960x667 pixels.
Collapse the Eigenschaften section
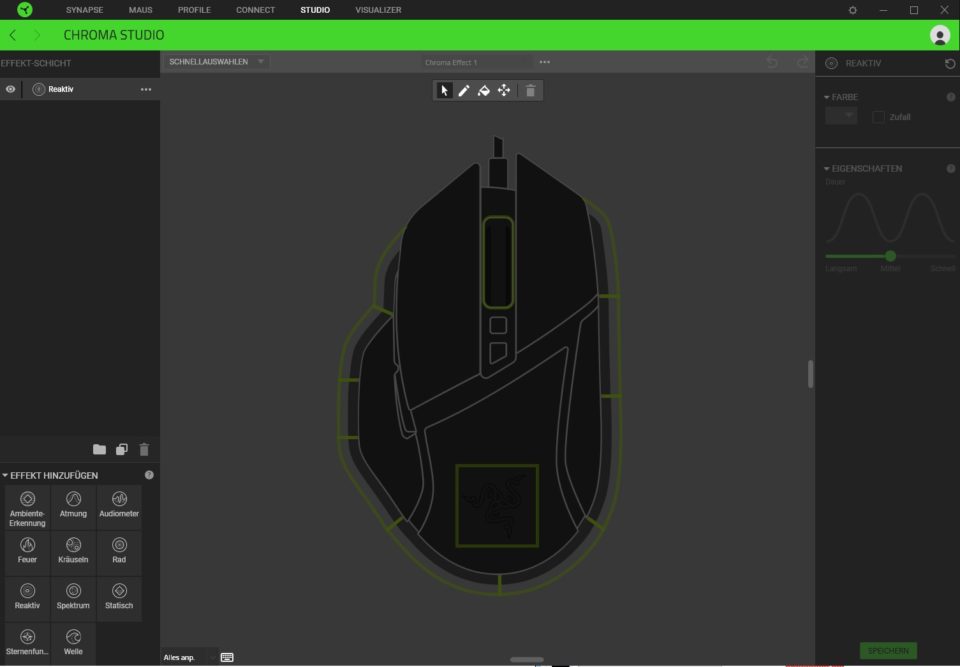pos(827,169)
